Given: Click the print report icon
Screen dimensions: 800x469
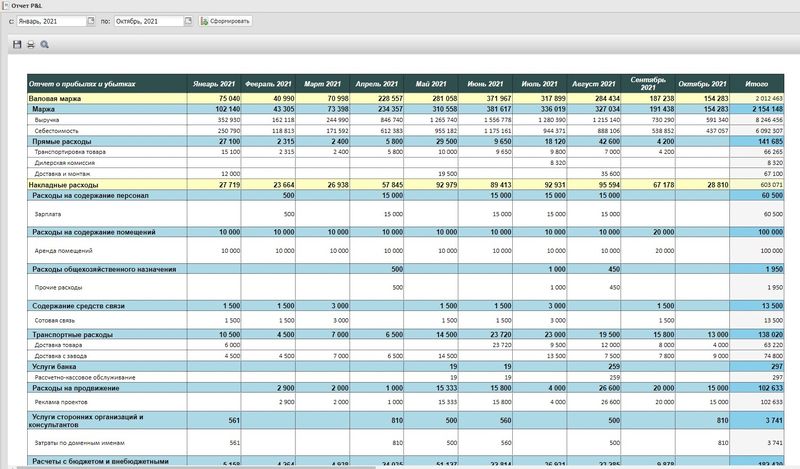Looking at the screenshot, I should (x=31, y=44).
